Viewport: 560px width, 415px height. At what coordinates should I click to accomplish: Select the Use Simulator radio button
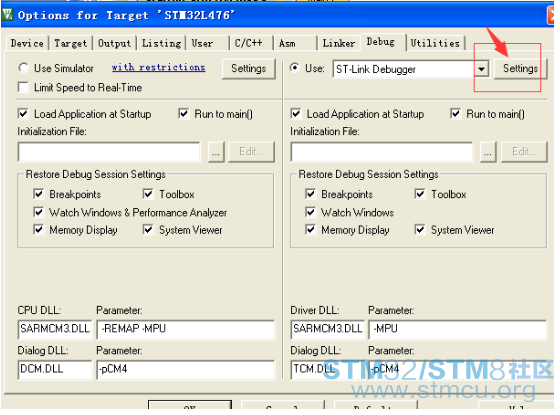pyautogui.click(x=24, y=68)
